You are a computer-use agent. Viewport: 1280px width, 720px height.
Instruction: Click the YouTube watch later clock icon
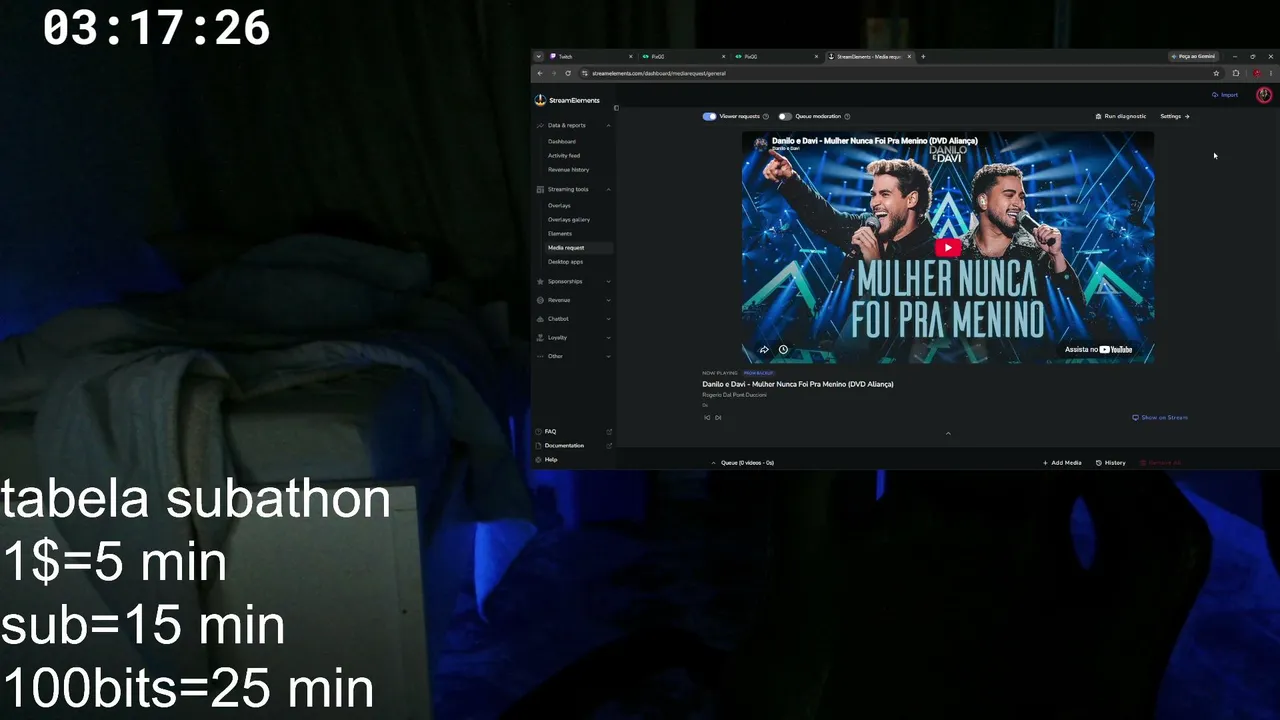pos(783,349)
